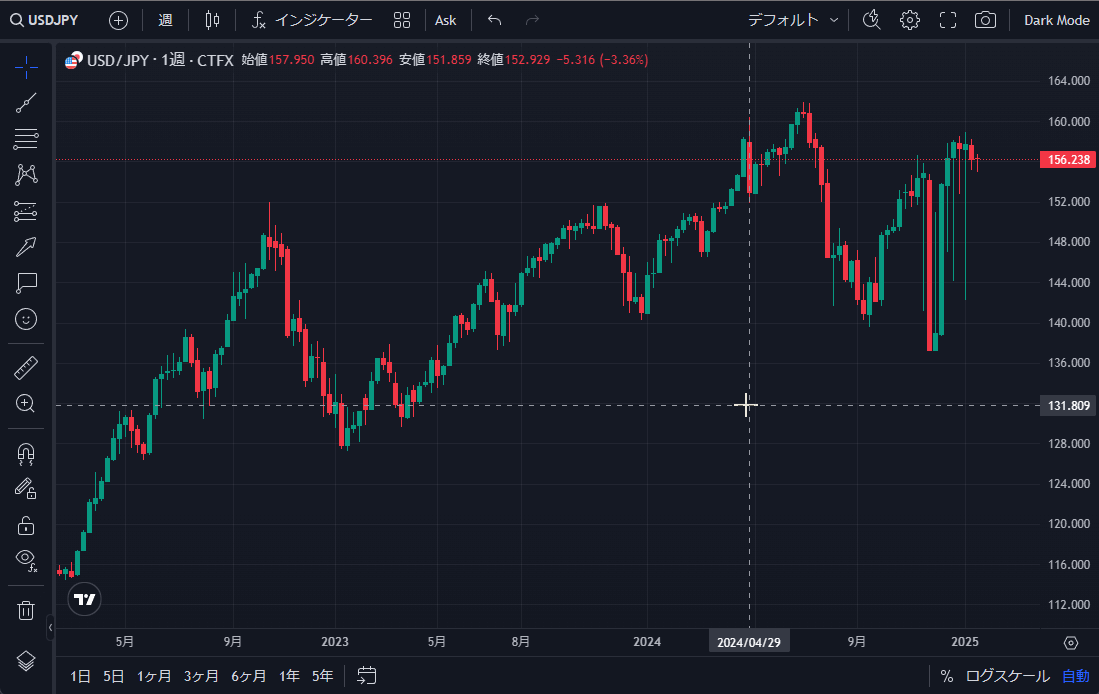
Task: Select the brush or arrow drawing tool
Action: click(26, 247)
